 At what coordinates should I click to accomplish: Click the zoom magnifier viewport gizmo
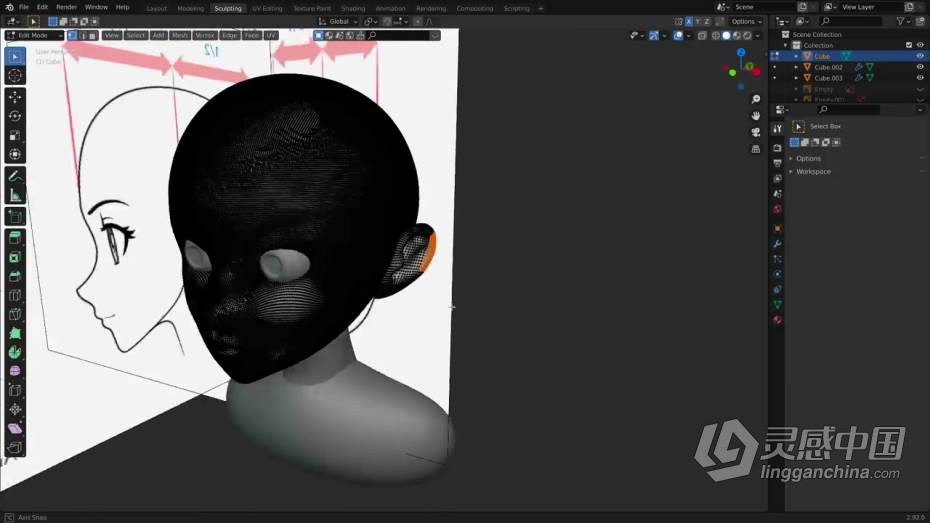756,99
